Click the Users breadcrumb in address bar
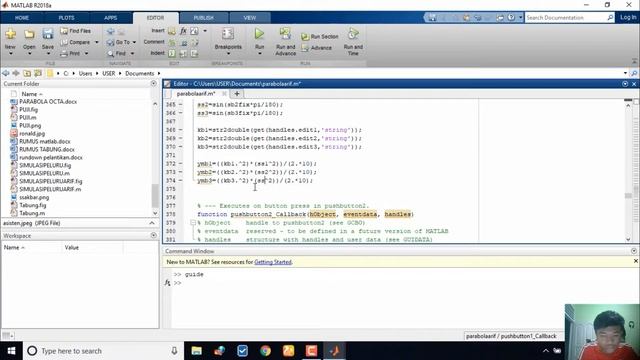The image size is (640, 360). [x=85, y=73]
